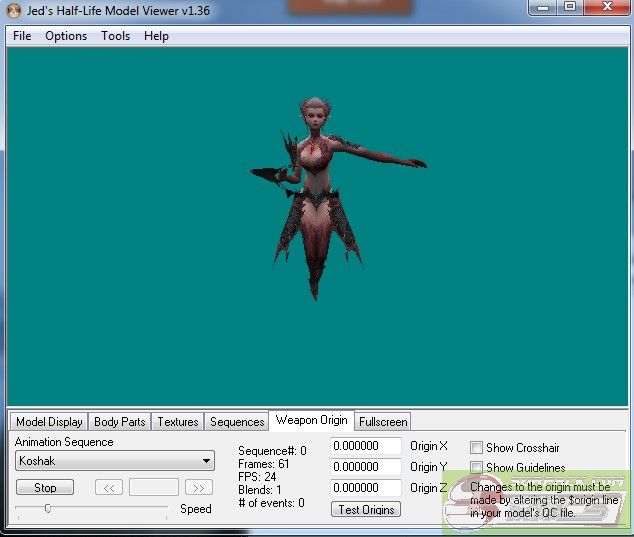
Task: Enable the Show Crosshair checkbox
Action: (x=477, y=448)
